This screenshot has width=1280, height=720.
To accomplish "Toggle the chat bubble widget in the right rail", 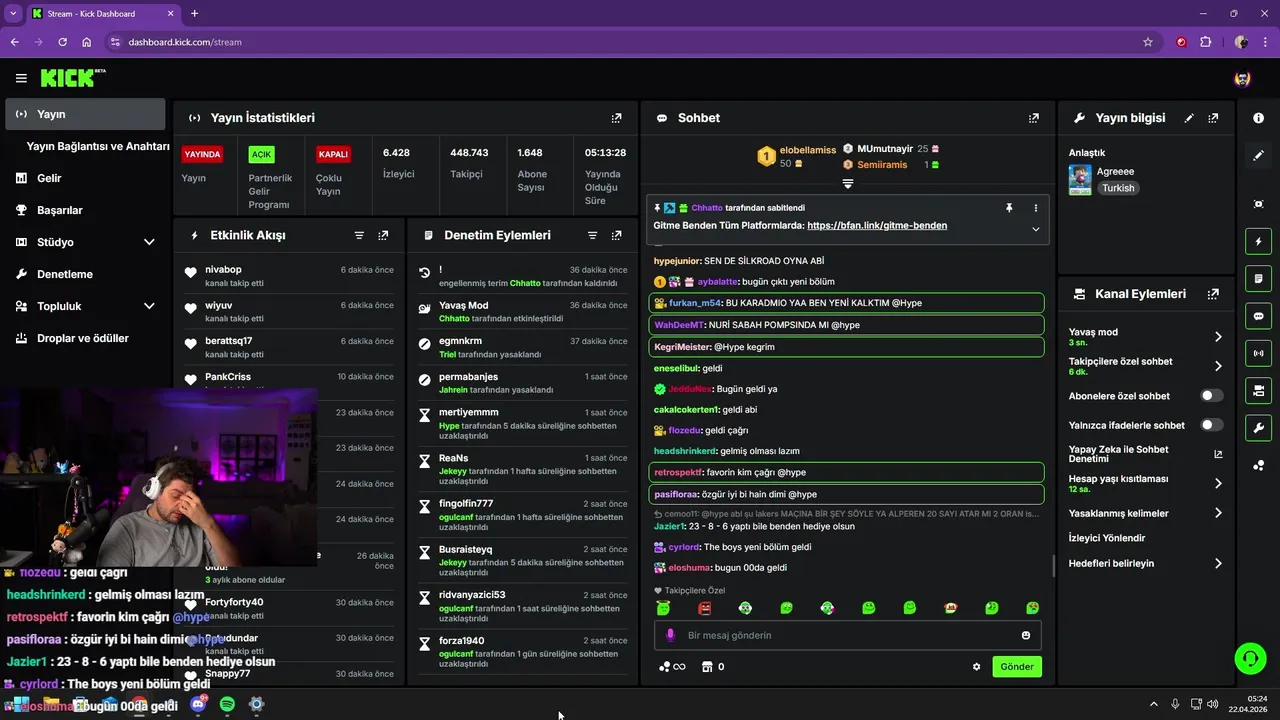I will click(x=1259, y=316).
